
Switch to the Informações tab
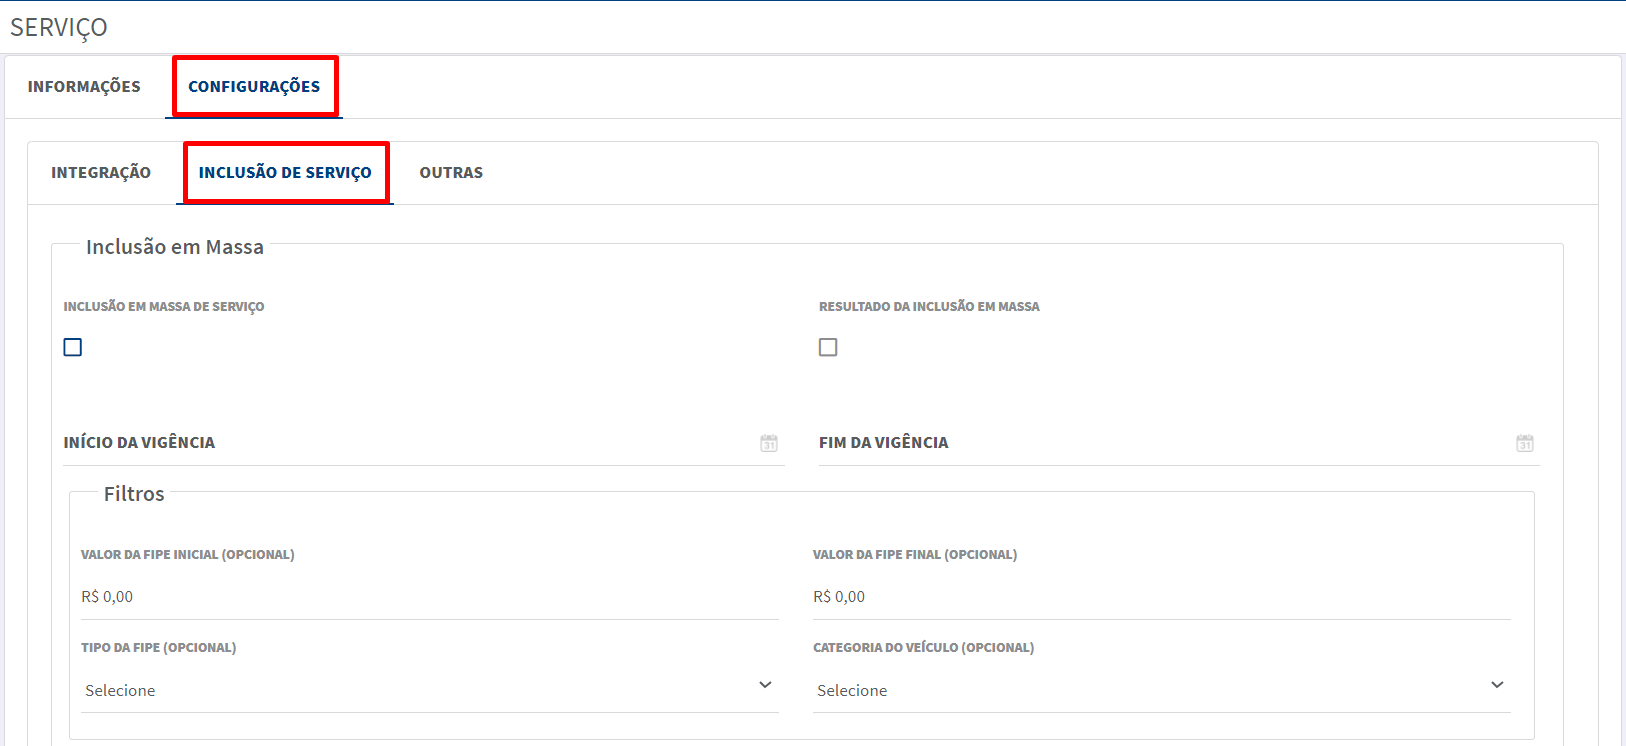click(84, 87)
